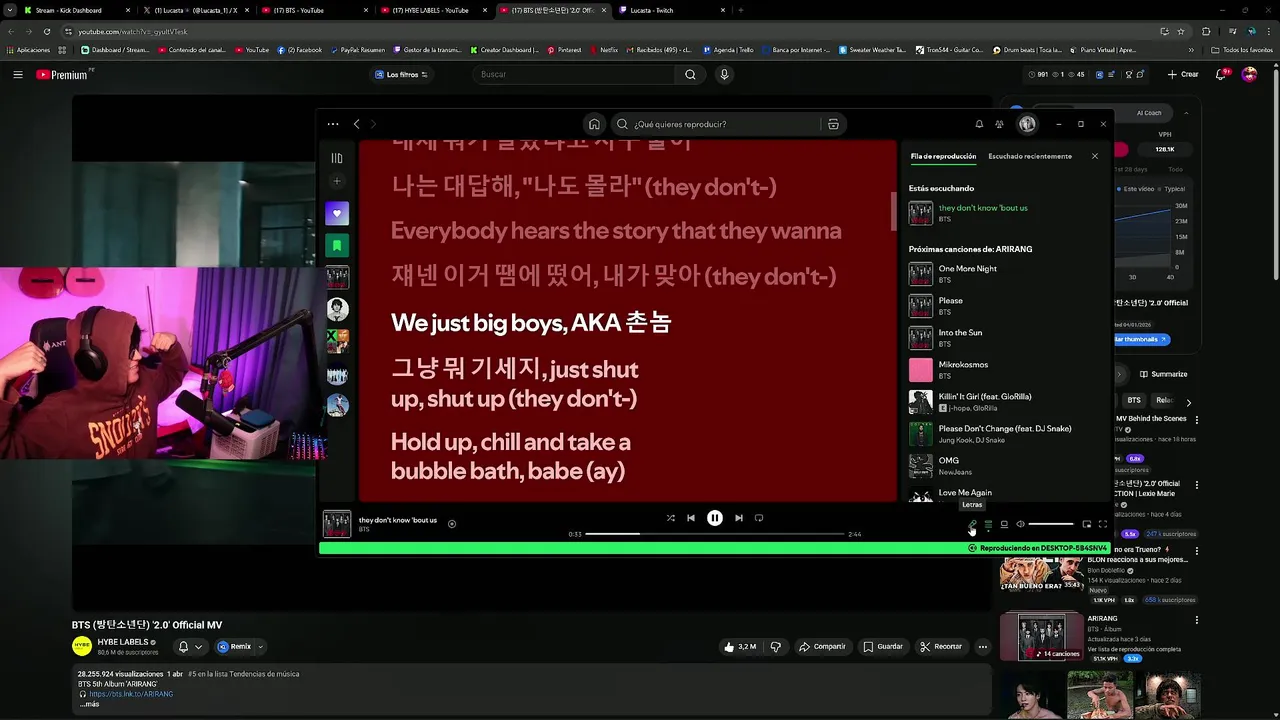This screenshot has width=1280, height=720.
Task: Click Guardar save button
Action: pyautogui.click(x=883, y=646)
